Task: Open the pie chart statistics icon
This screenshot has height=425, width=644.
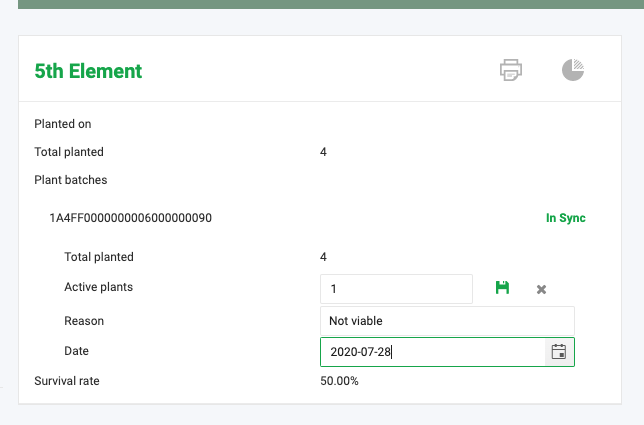Action: tap(573, 70)
